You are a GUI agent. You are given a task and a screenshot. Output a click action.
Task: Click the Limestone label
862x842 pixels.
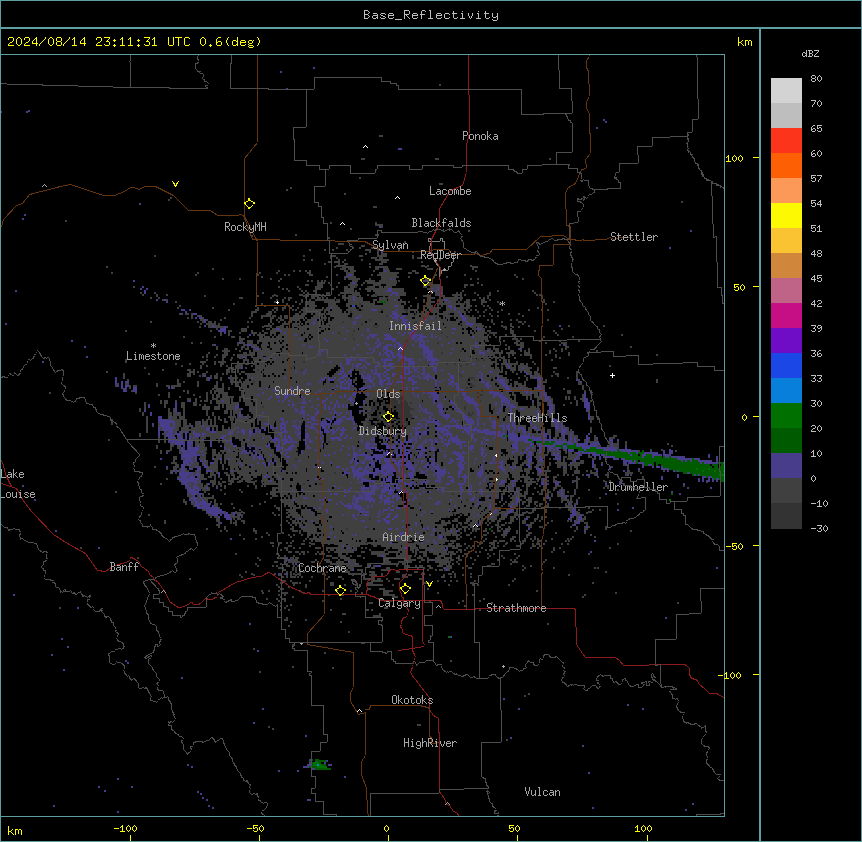(x=153, y=356)
